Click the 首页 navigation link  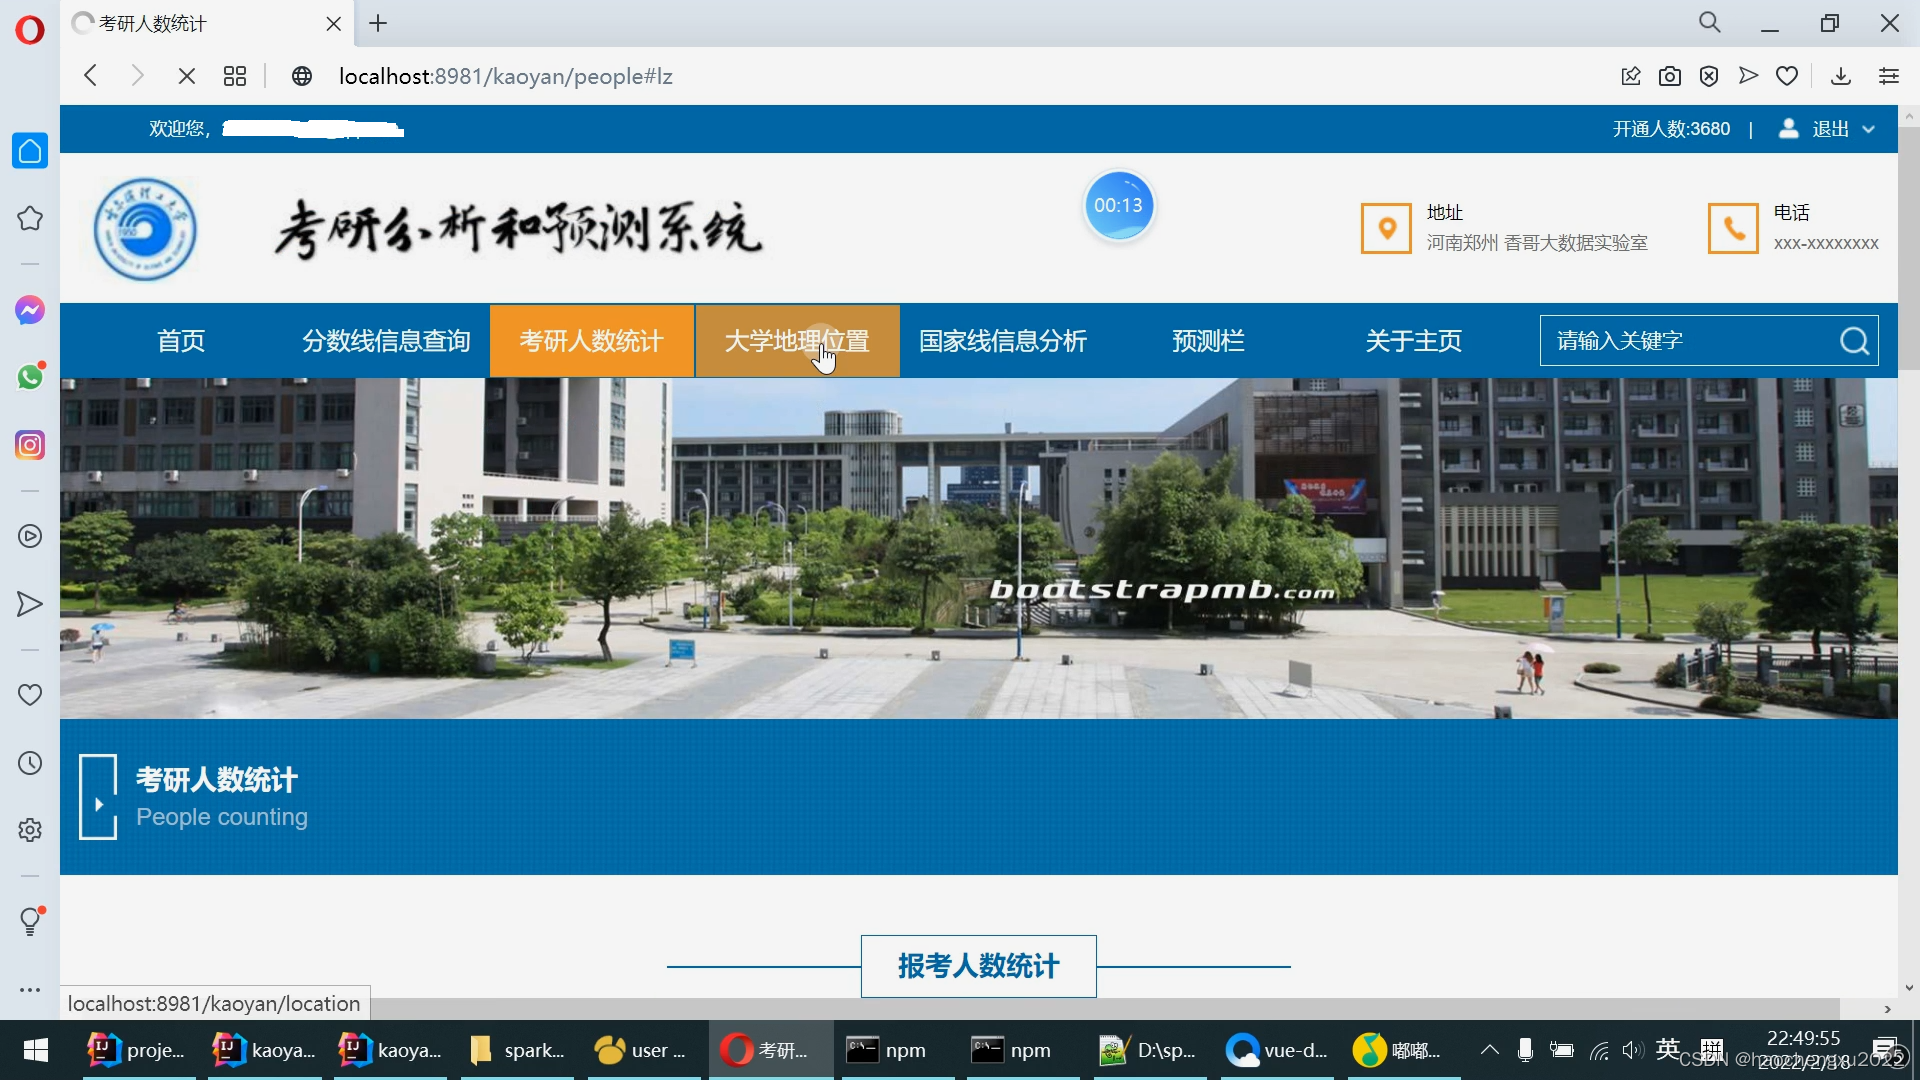pos(181,341)
